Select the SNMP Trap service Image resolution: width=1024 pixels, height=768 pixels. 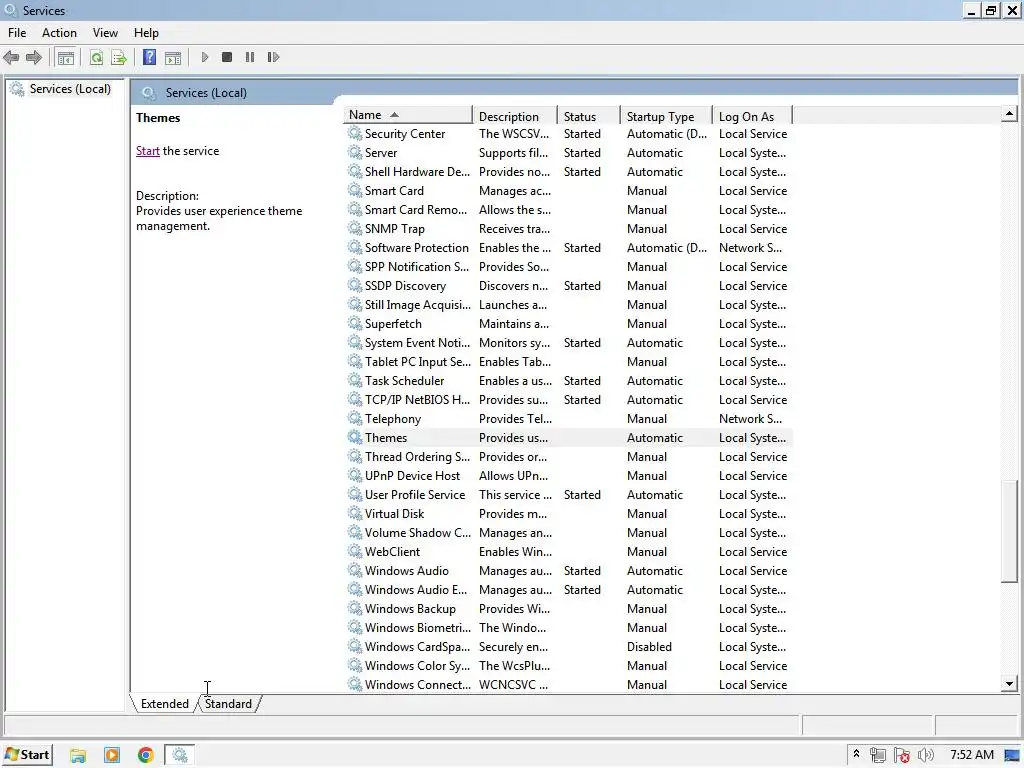(x=568, y=229)
